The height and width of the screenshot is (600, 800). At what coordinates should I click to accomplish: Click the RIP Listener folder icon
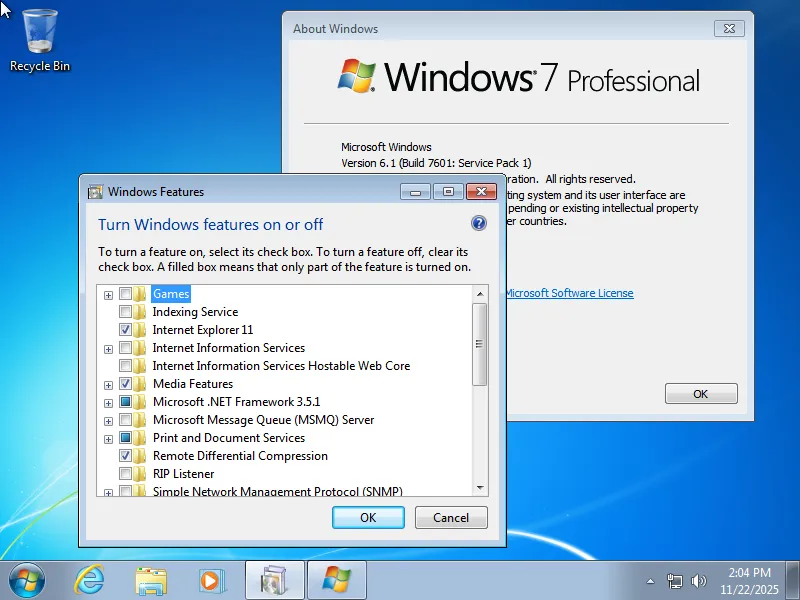(140, 473)
